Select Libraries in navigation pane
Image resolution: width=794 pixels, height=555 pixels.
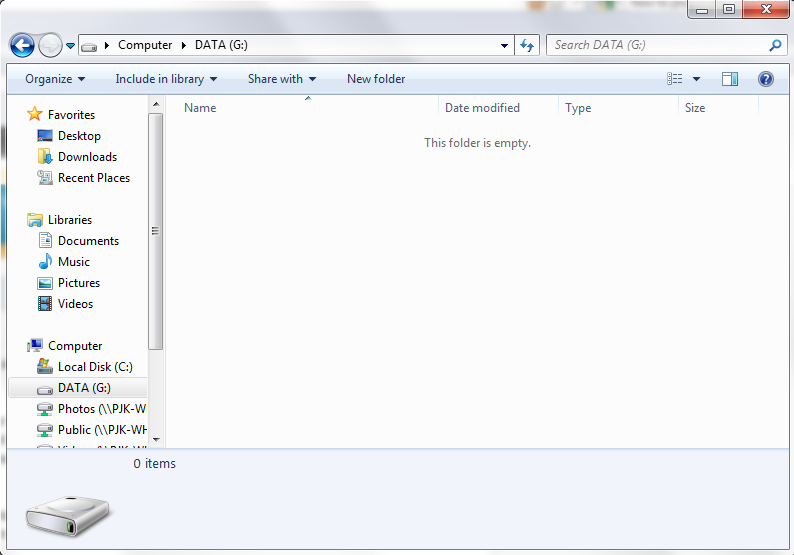70,220
